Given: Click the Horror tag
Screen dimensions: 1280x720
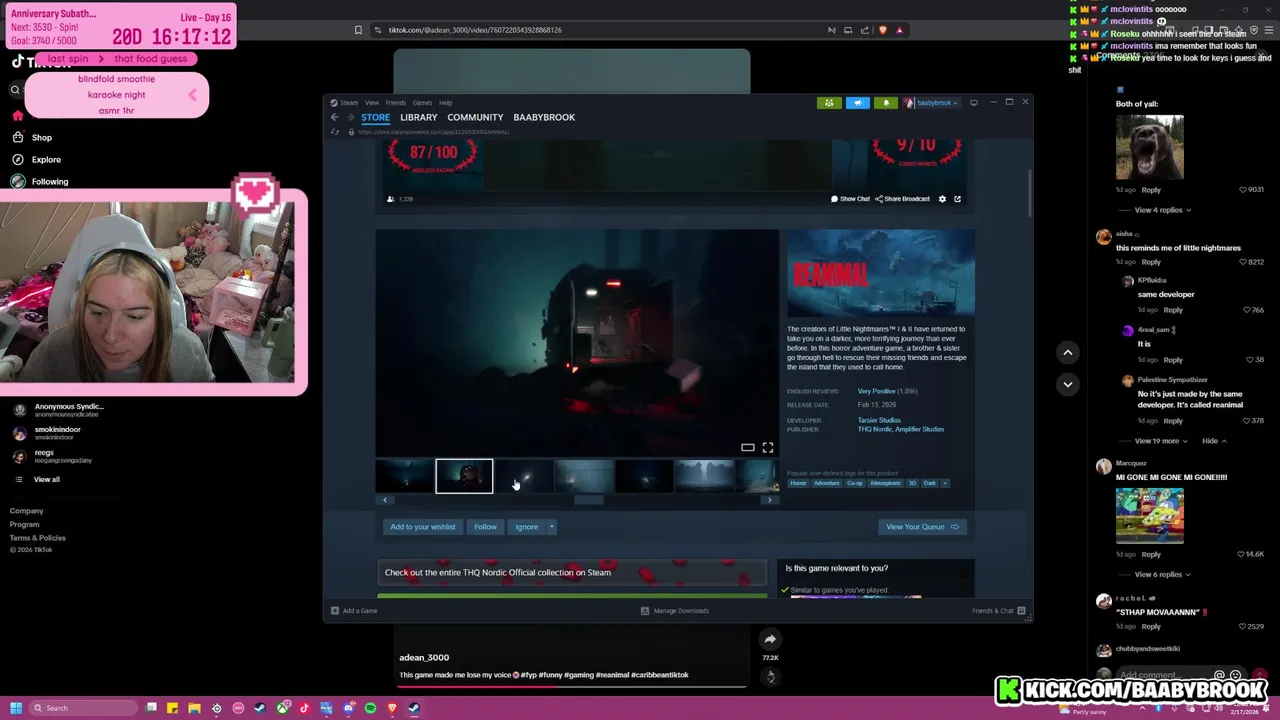Looking at the screenshot, I should pyautogui.click(x=798, y=483).
